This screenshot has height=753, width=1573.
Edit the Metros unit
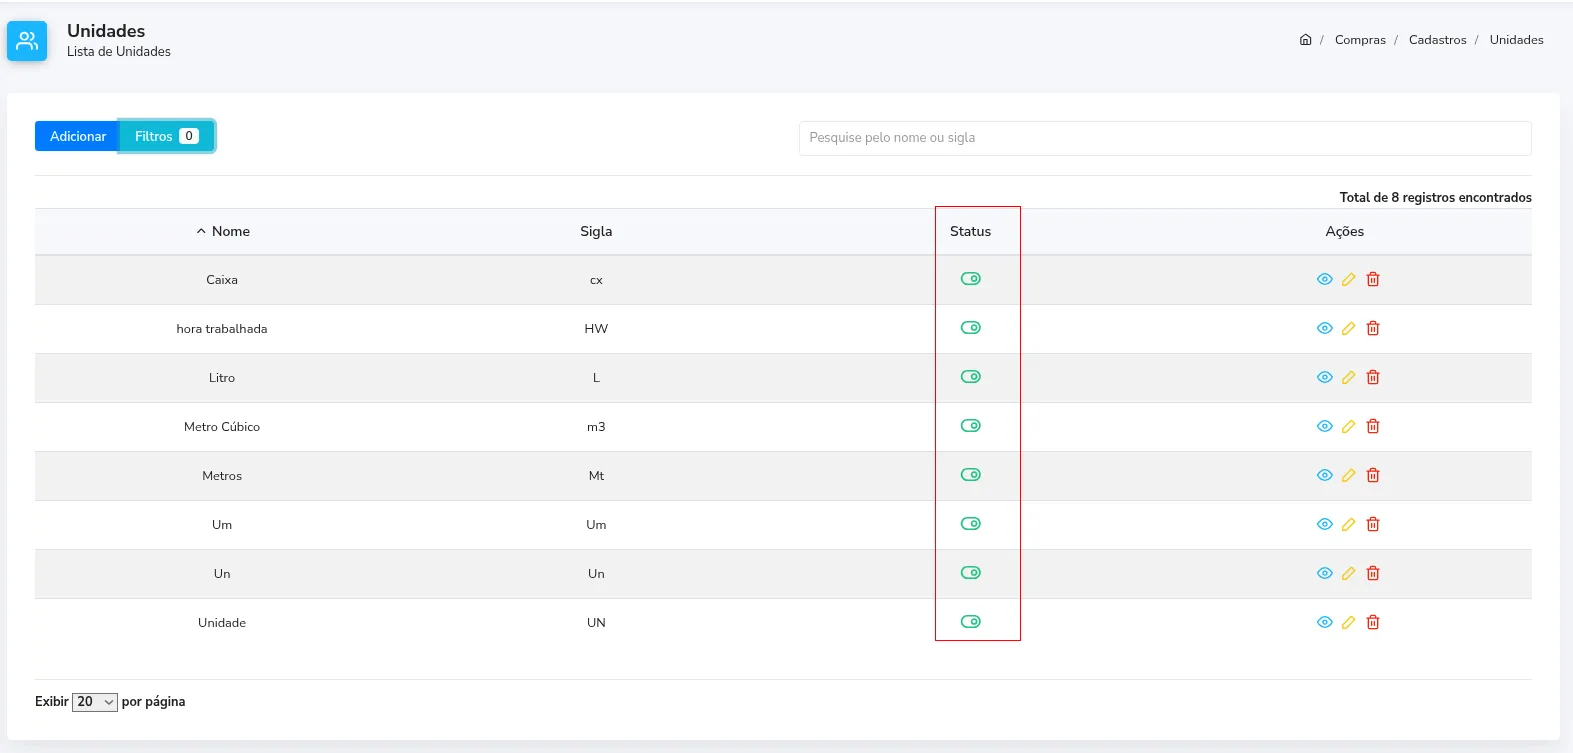click(x=1349, y=476)
